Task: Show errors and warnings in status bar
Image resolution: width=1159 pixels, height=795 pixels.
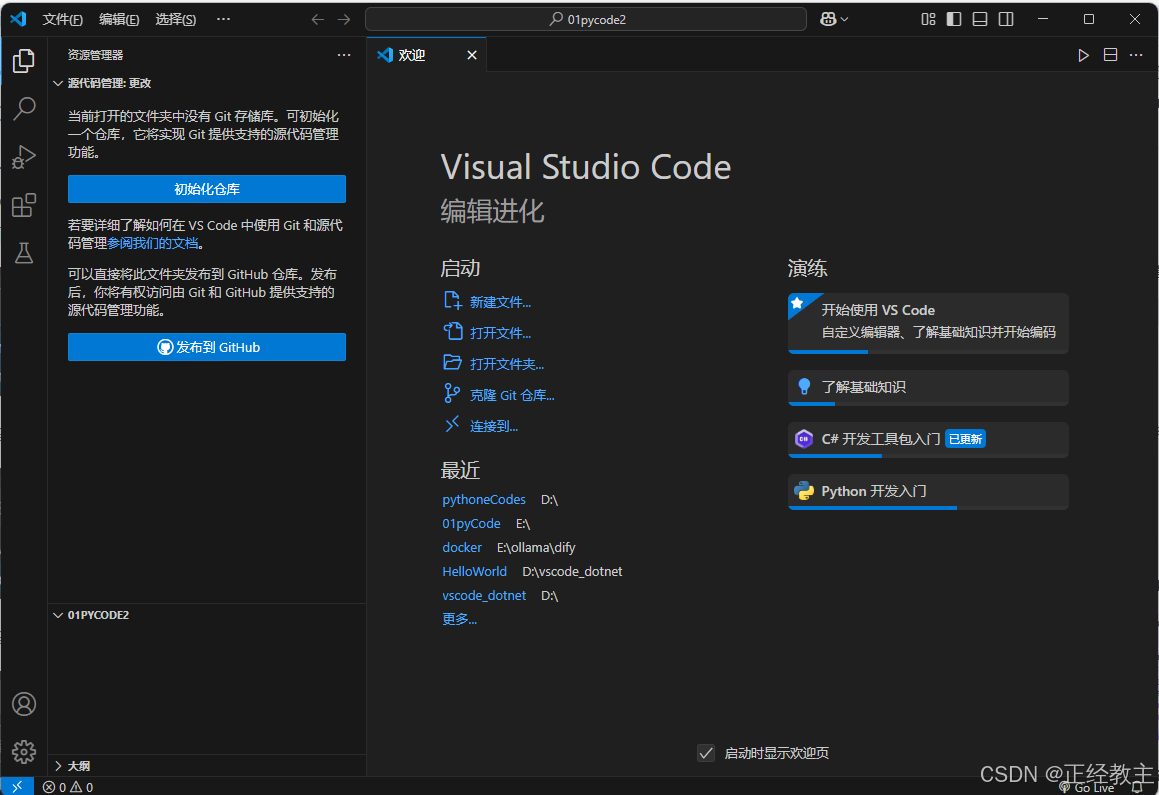Action: 68,787
